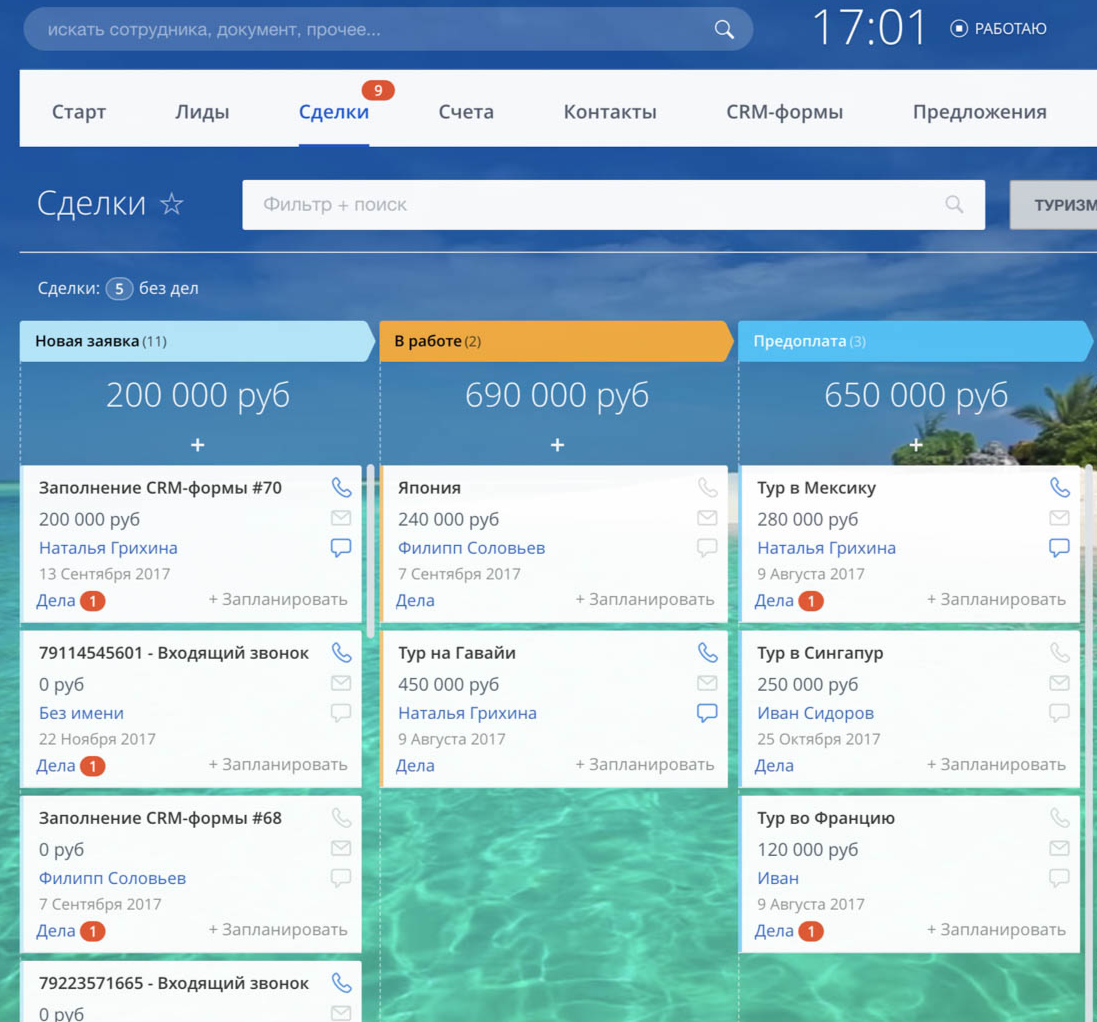Email the contact on Заполнение CRM-формы #70 card
This screenshot has height=1022, width=1097.
(341, 518)
